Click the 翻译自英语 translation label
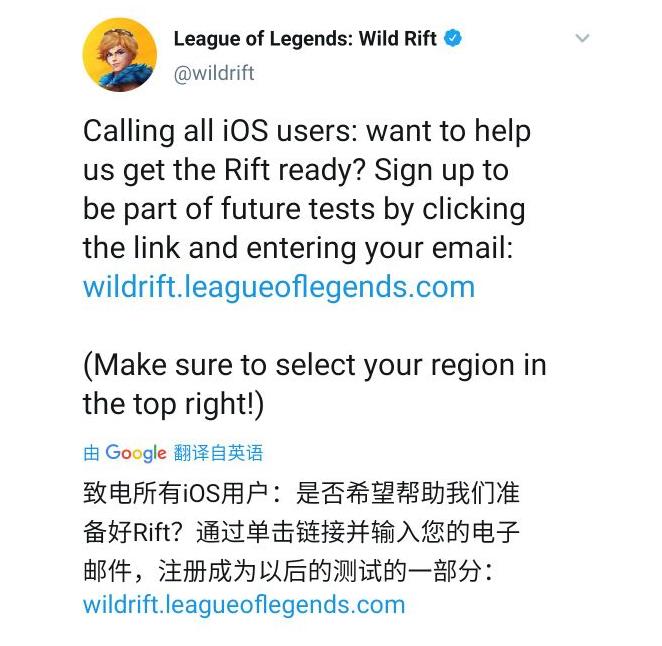 coord(218,453)
